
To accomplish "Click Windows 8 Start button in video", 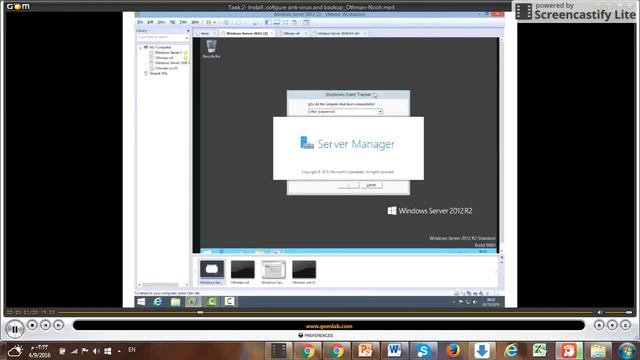I will (x=141, y=302).
